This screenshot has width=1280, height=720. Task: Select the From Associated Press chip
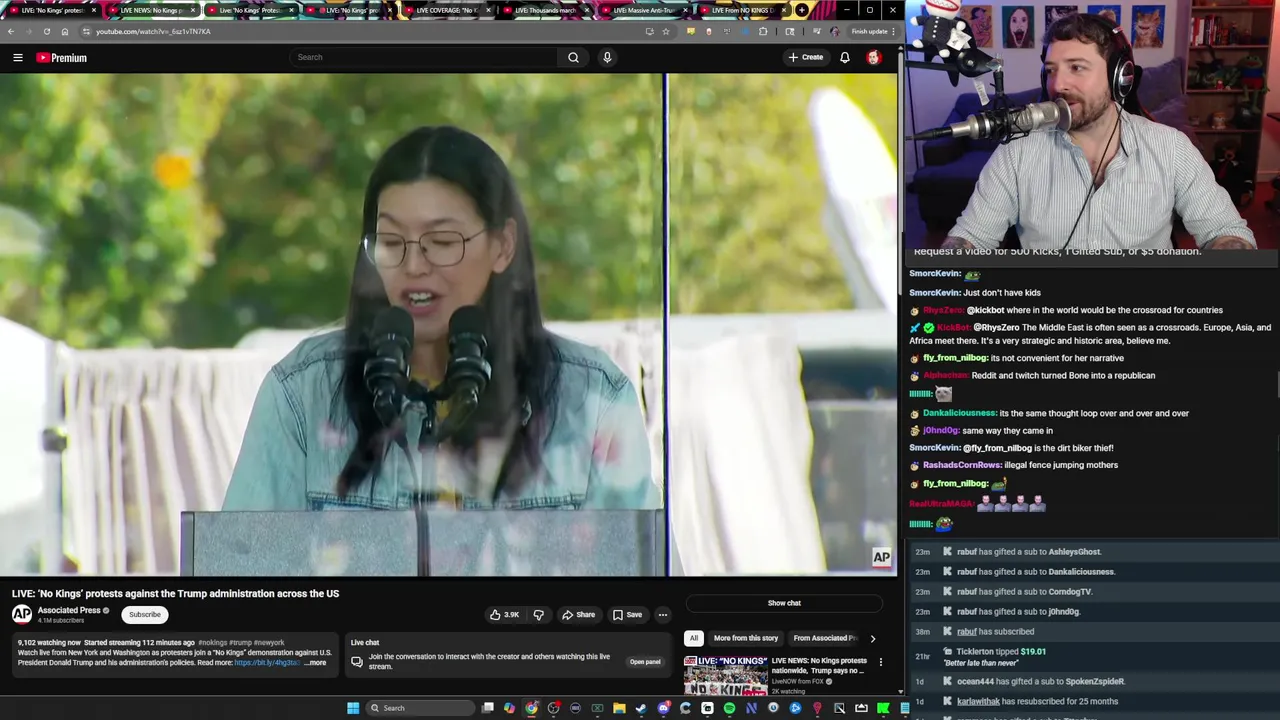point(825,638)
